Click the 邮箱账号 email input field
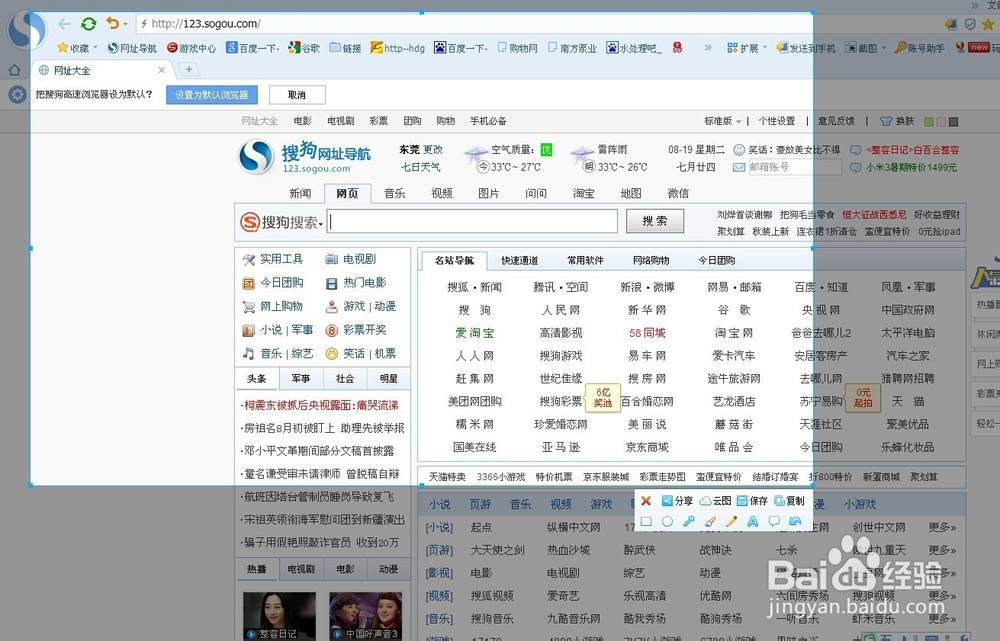 pos(795,167)
